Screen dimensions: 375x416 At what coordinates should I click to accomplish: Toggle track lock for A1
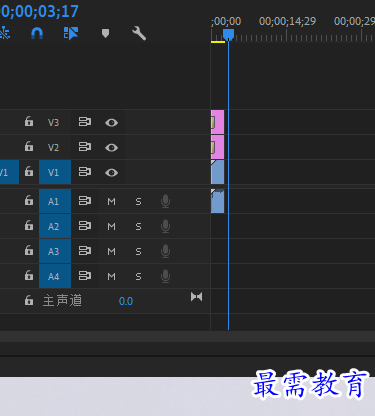click(29, 200)
